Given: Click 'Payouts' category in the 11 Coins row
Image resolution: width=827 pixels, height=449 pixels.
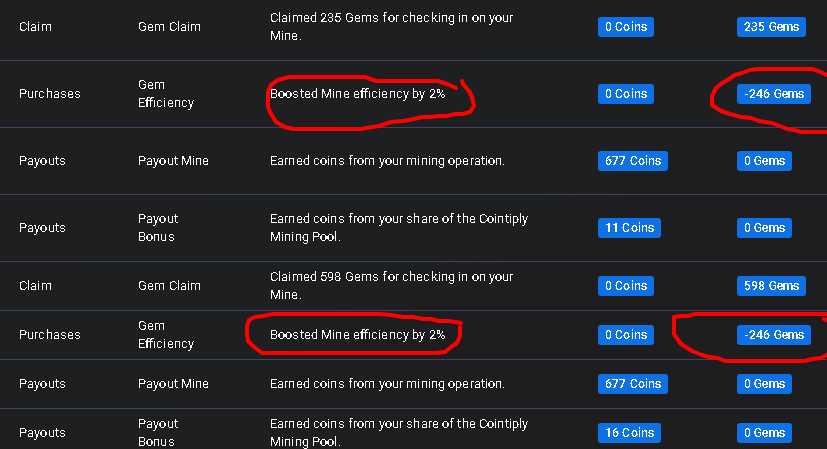Looking at the screenshot, I should click(x=42, y=228).
